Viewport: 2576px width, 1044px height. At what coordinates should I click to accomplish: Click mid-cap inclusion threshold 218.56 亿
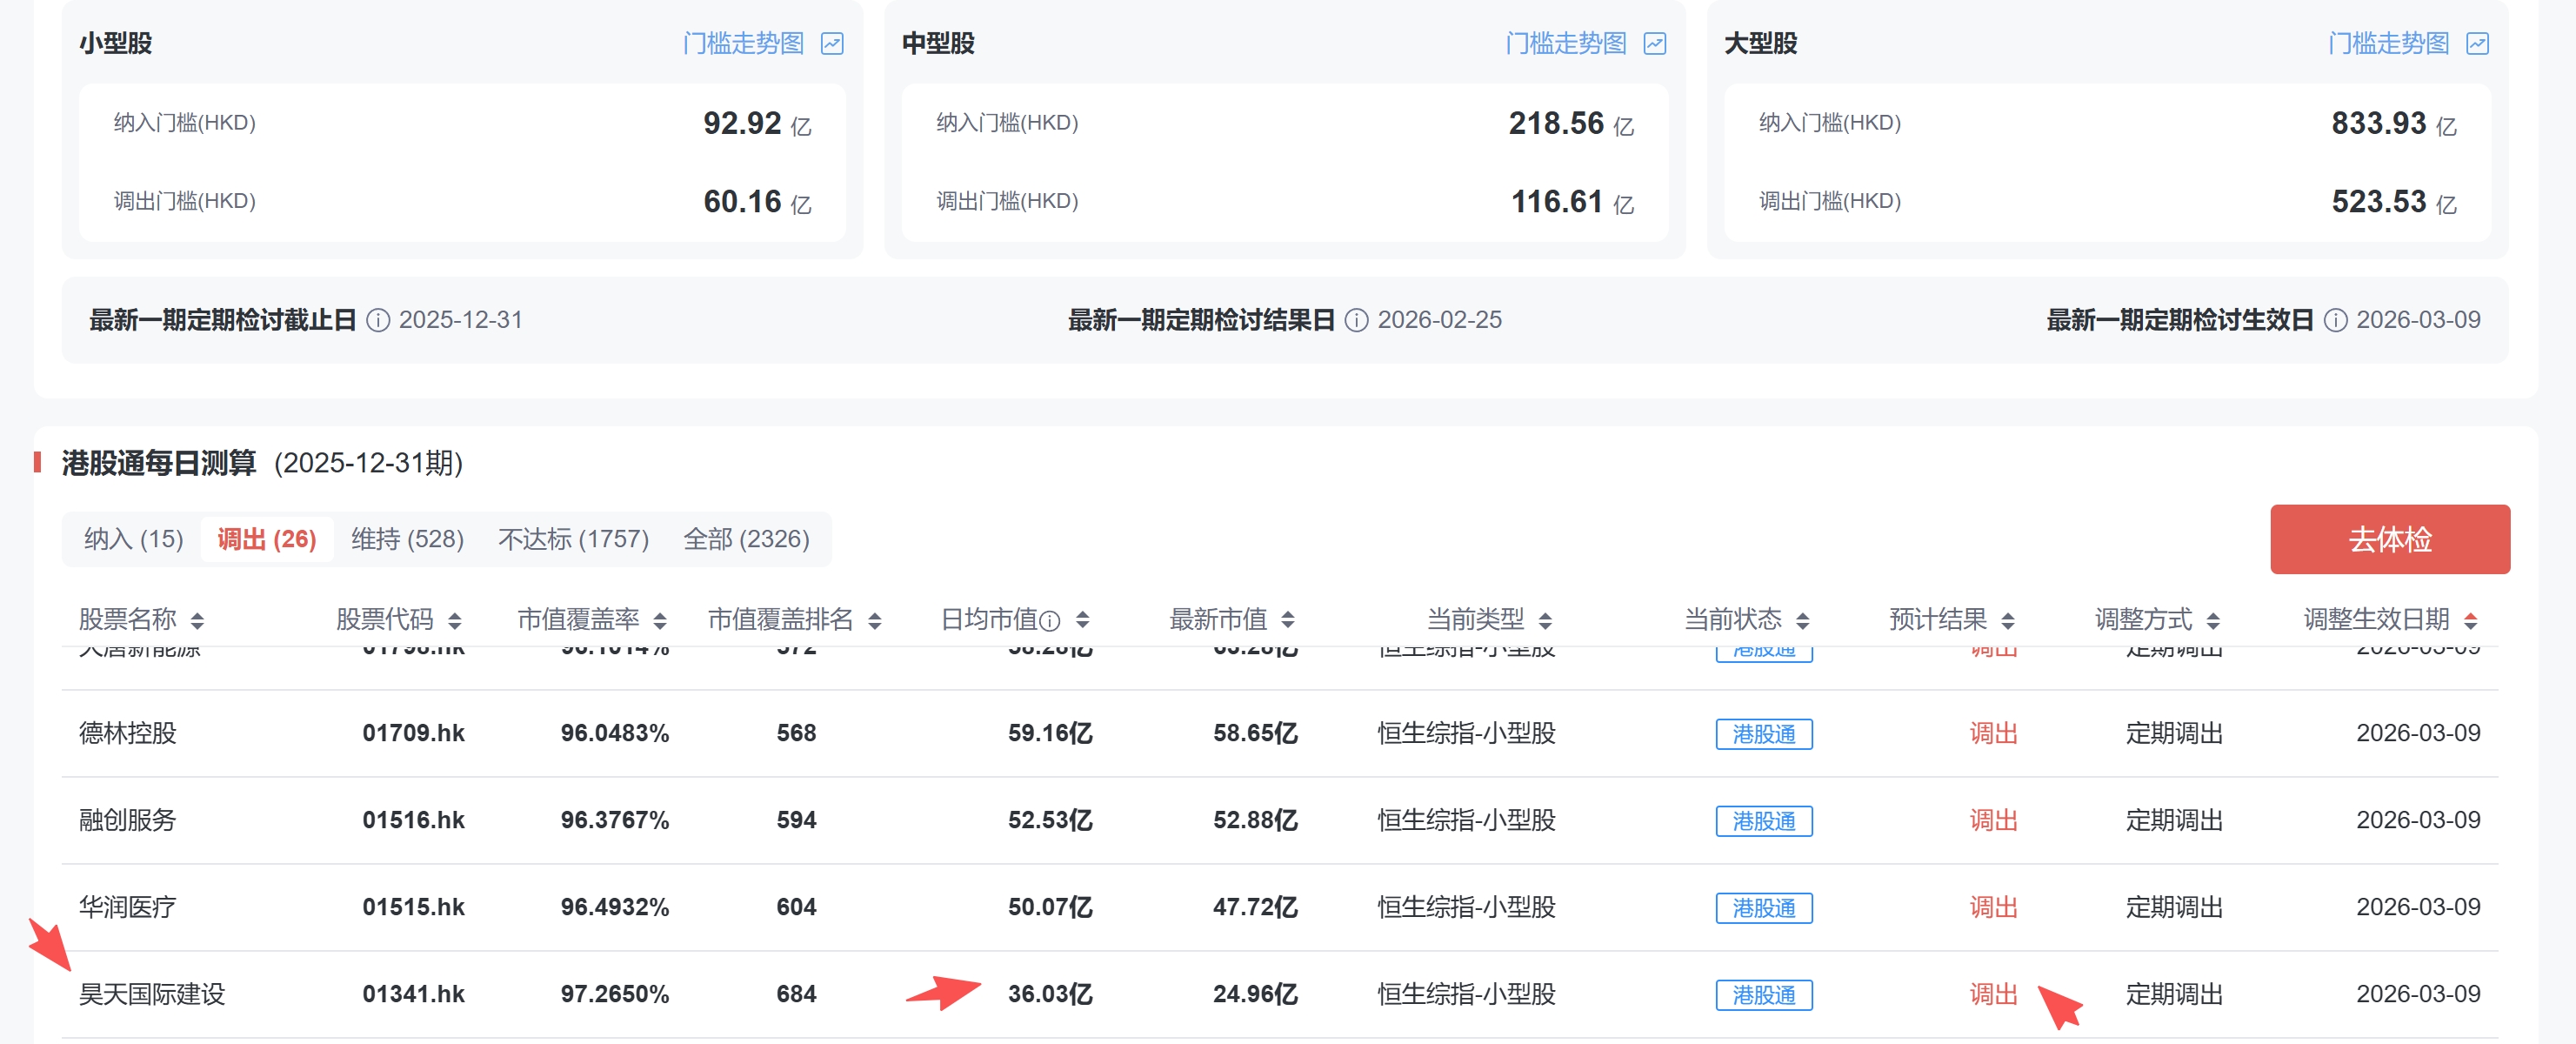(x=1572, y=124)
